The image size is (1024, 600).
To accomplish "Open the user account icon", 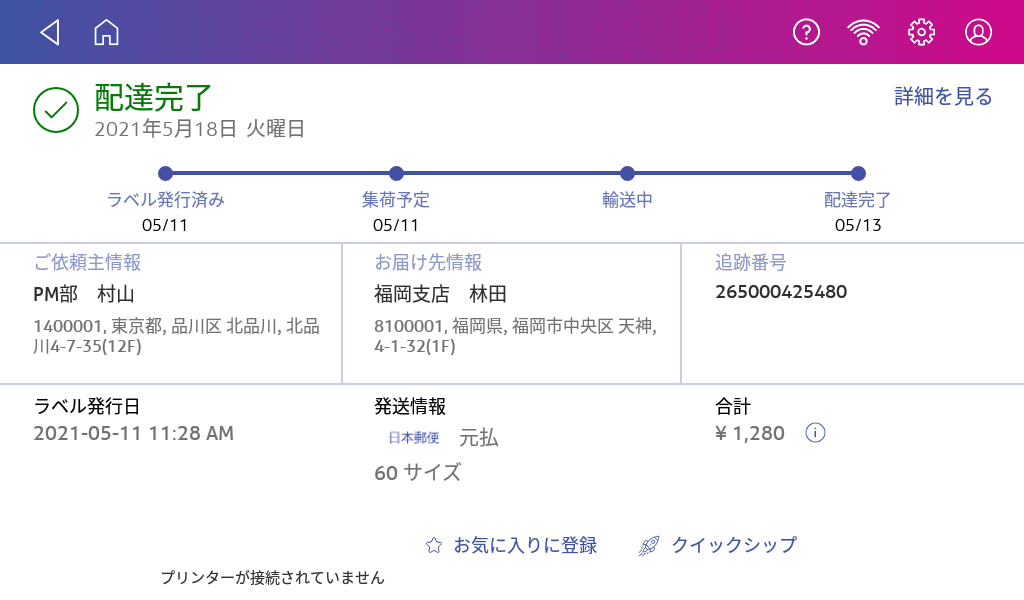I will coord(979,31).
